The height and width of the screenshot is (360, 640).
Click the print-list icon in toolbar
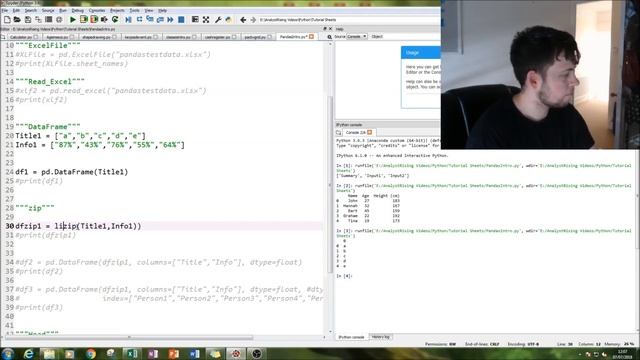[49, 20]
